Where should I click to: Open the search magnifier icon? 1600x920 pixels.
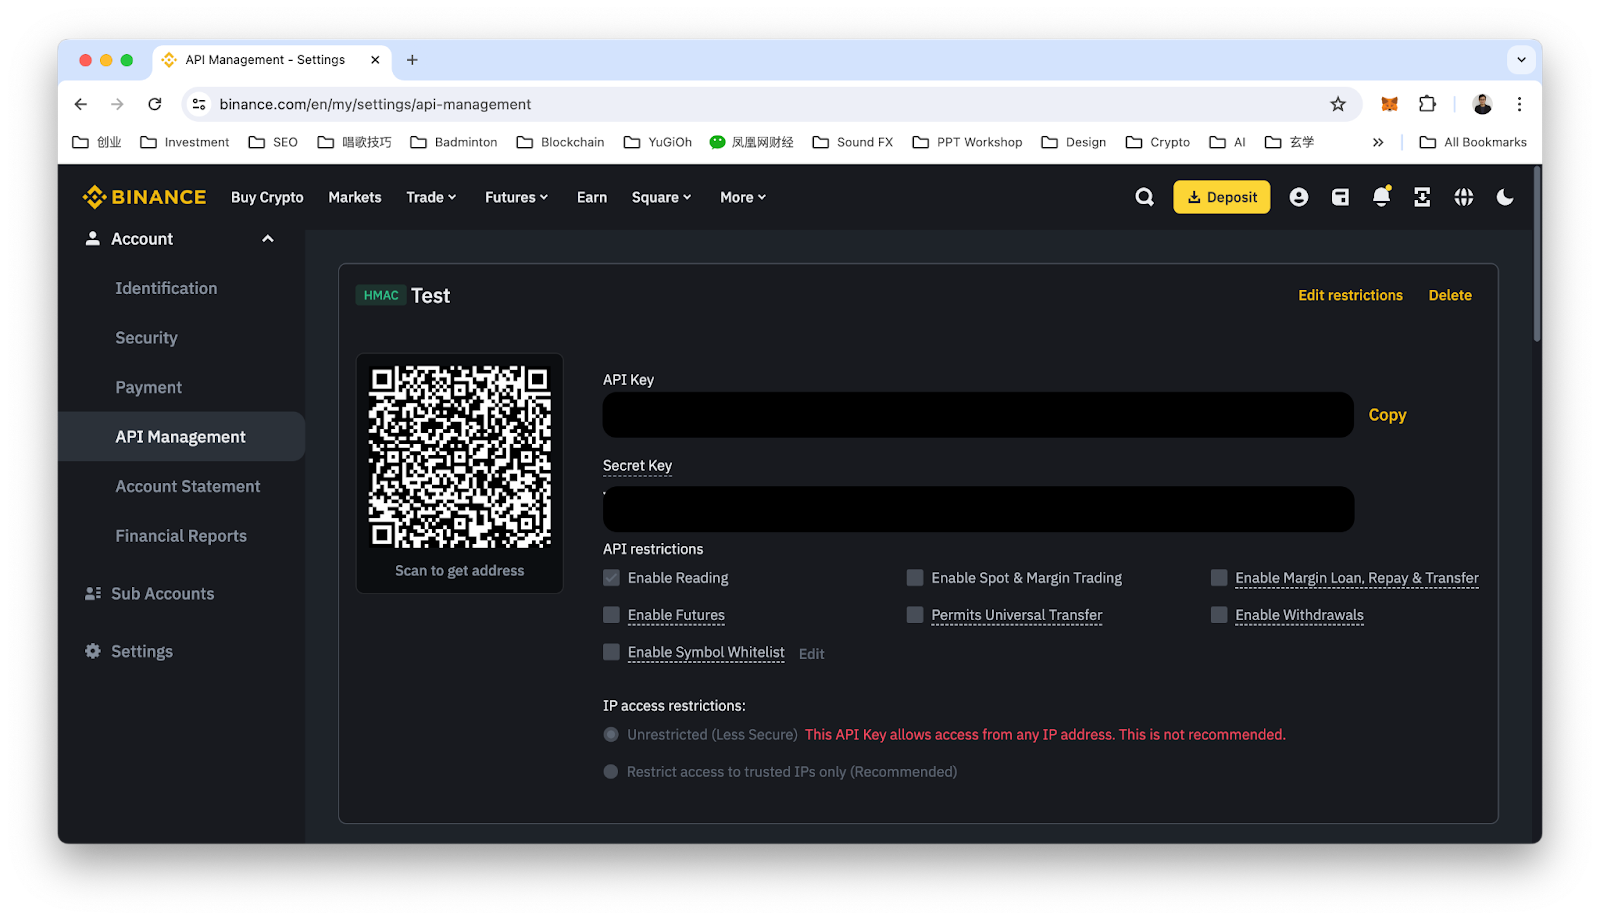point(1144,197)
